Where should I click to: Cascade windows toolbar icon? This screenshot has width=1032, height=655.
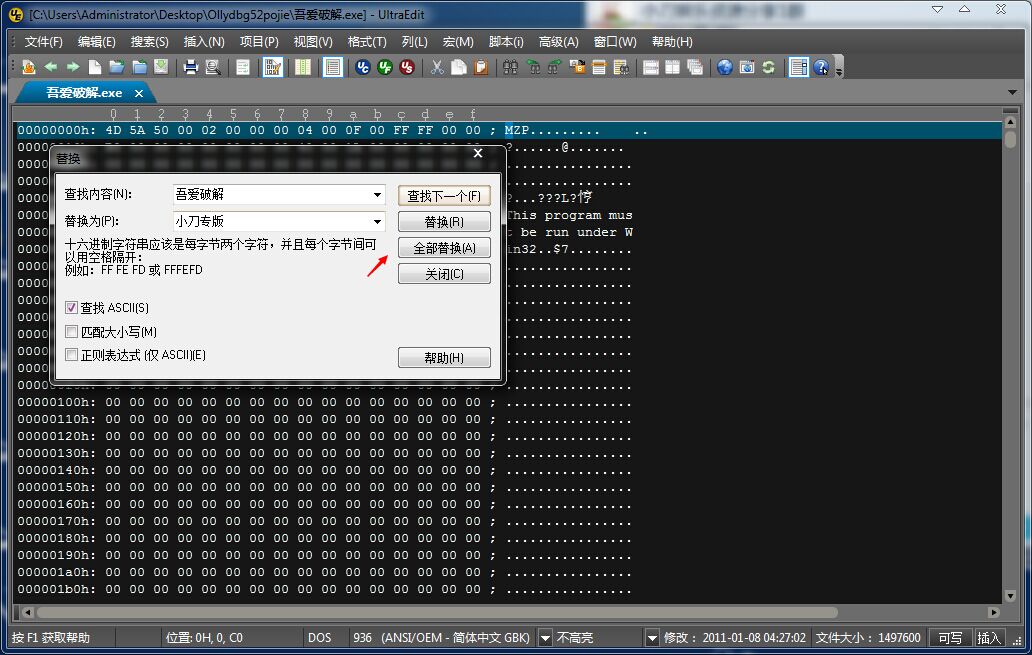(695, 67)
